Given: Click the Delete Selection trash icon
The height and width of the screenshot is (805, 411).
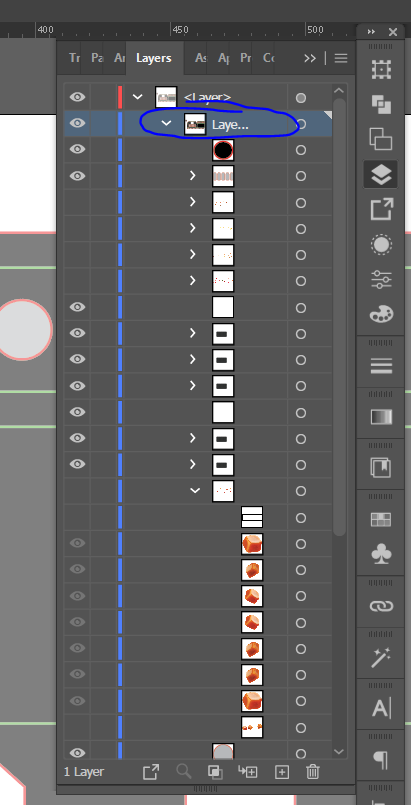Looking at the screenshot, I should click(x=313, y=772).
